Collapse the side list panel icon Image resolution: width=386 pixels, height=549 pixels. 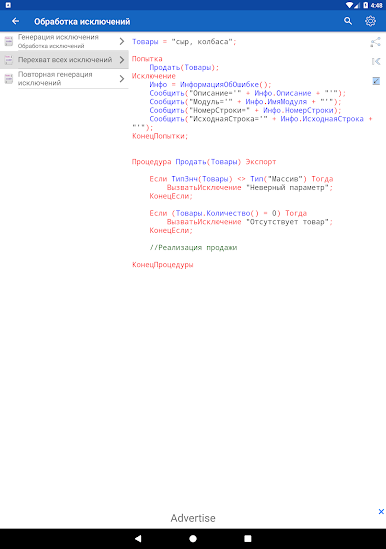376,62
